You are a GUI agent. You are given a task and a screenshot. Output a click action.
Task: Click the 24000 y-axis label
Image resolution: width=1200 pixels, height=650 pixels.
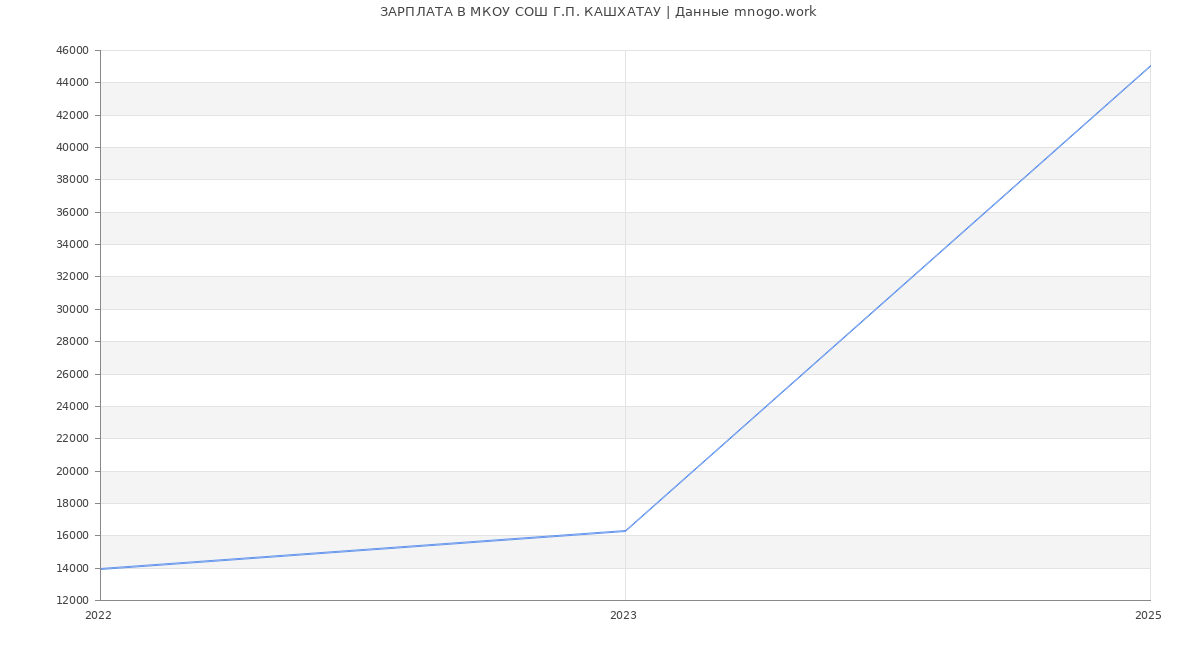click(x=72, y=406)
